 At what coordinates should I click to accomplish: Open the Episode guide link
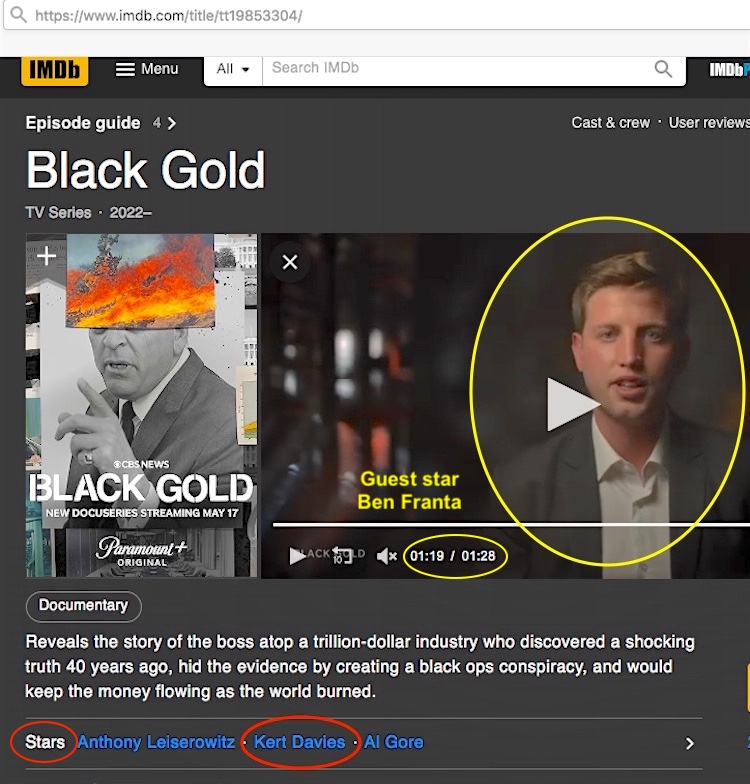pyautogui.click(x=83, y=123)
